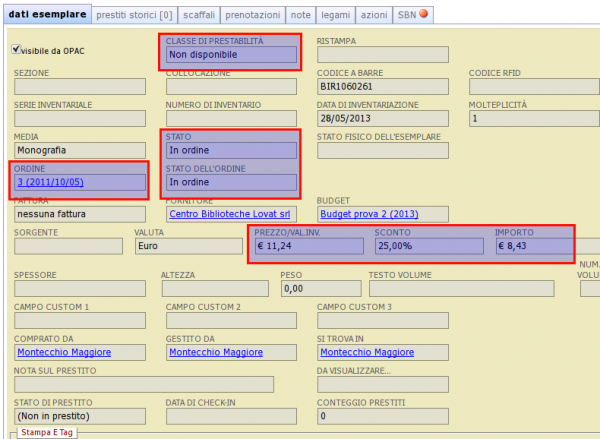Select the dati esemplare tab
The image size is (600, 439).
[x=46, y=14]
